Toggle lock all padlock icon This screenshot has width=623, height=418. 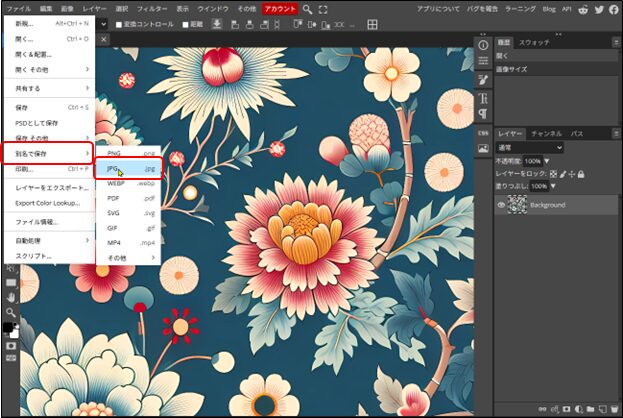pyautogui.click(x=581, y=174)
